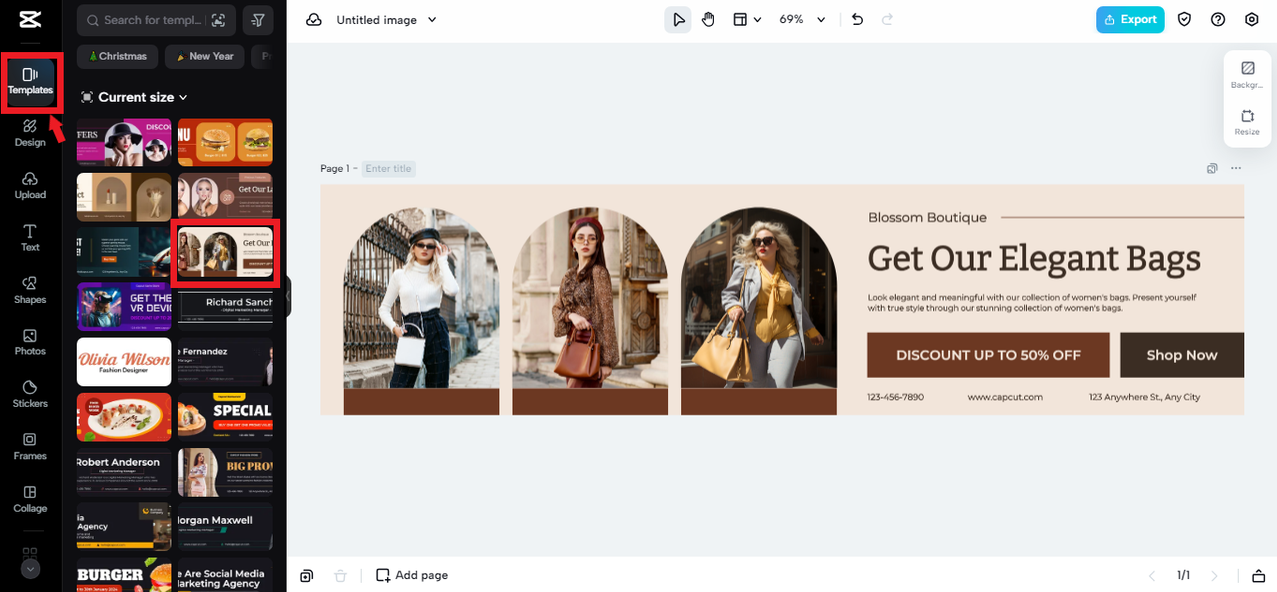Open the CapCut logo home menu
The height and width of the screenshot is (592, 1277).
[30, 19]
